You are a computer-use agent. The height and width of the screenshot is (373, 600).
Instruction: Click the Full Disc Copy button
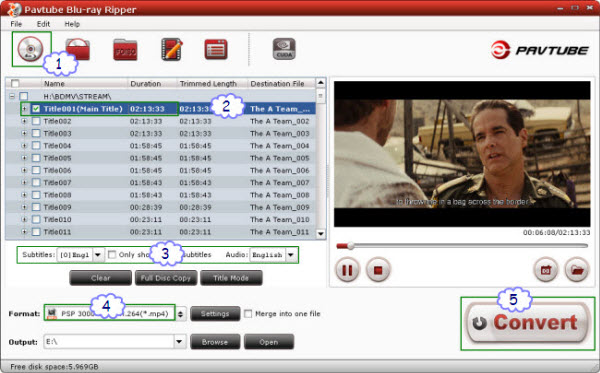pyautogui.click(x=166, y=278)
